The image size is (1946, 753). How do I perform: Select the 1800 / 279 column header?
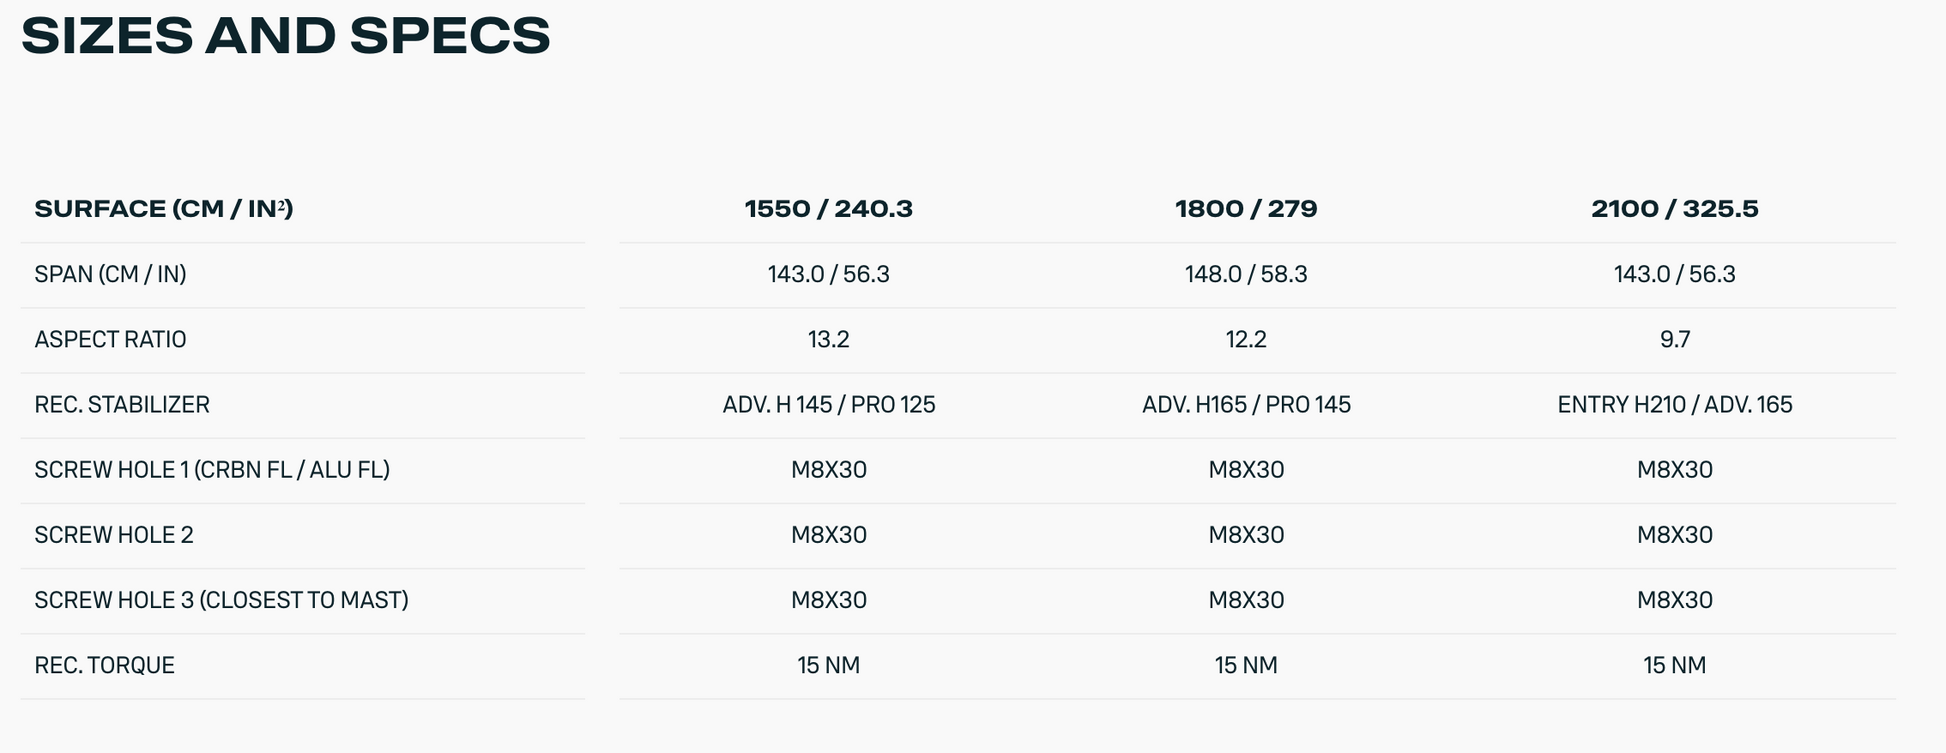(x=1246, y=209)
